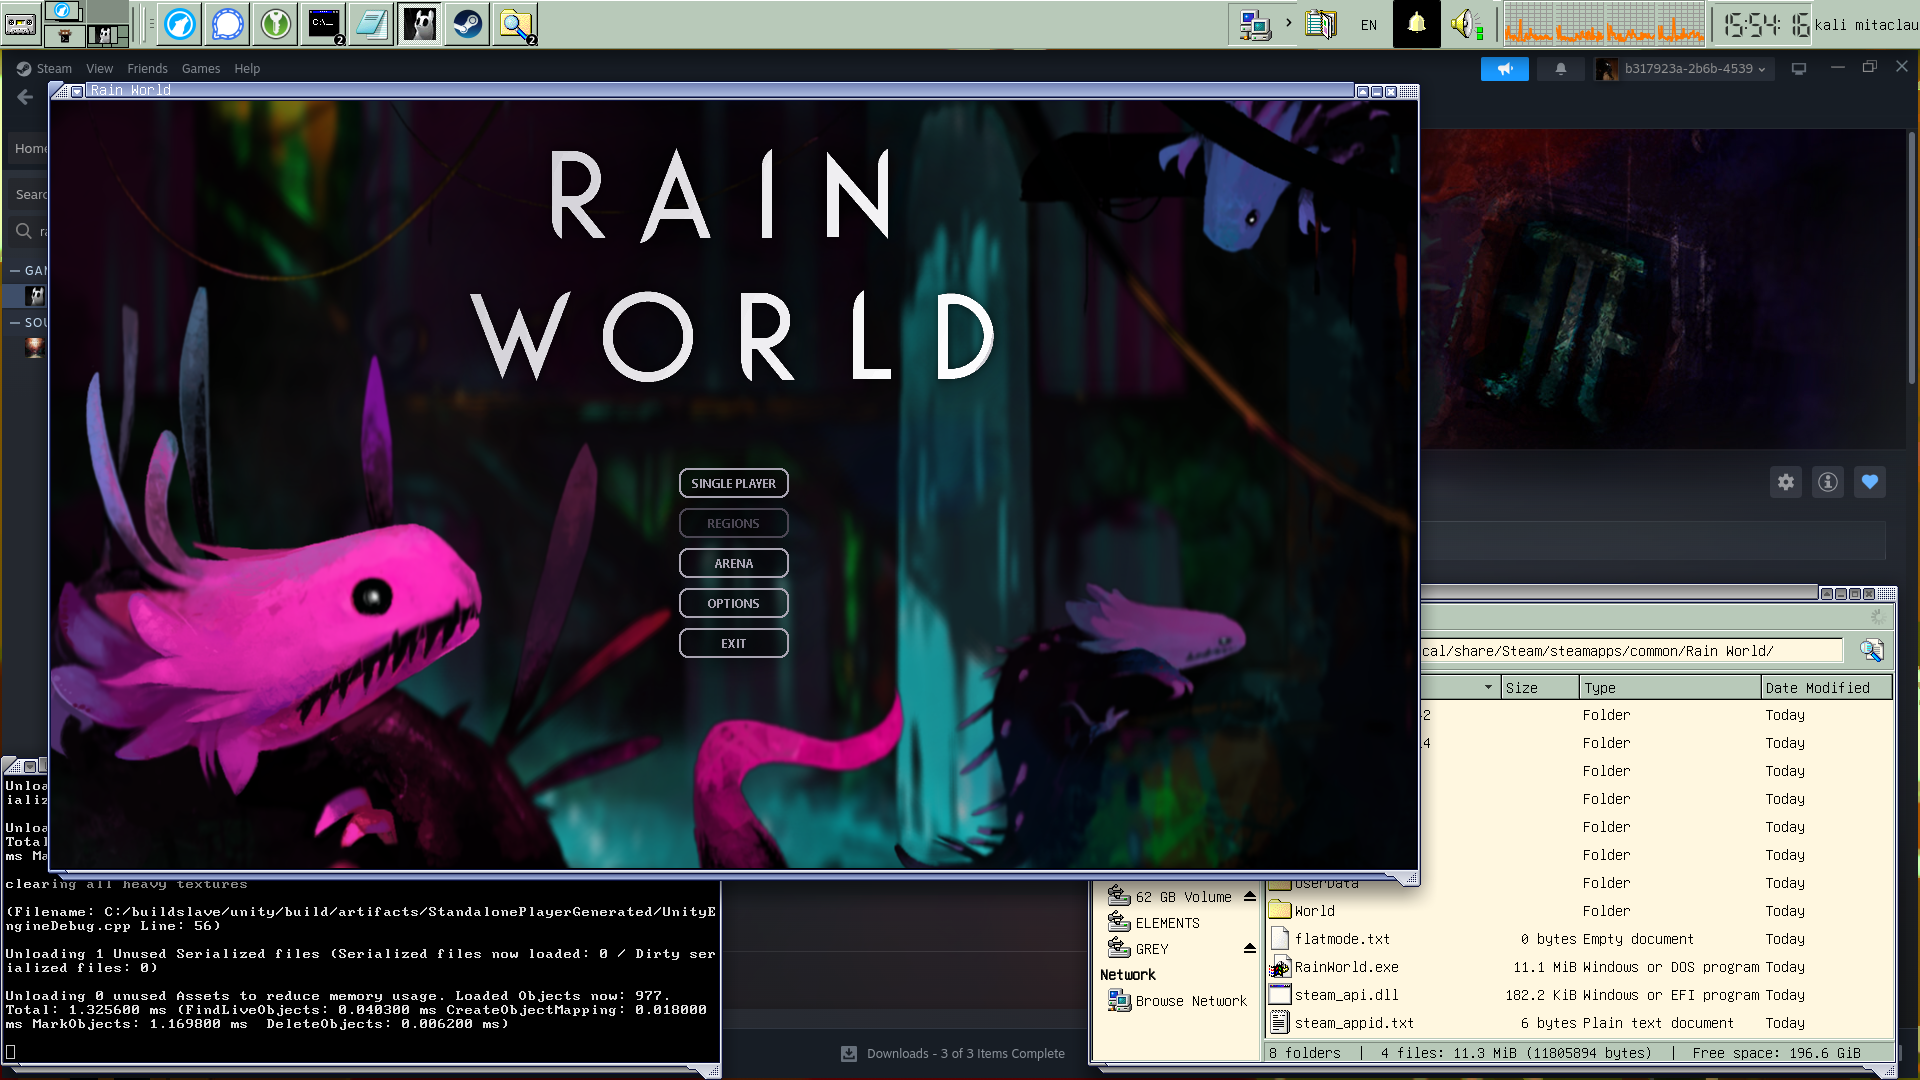Open the Friends menu in Steam
The image size is (1920, 1080).
coord(147,68)
